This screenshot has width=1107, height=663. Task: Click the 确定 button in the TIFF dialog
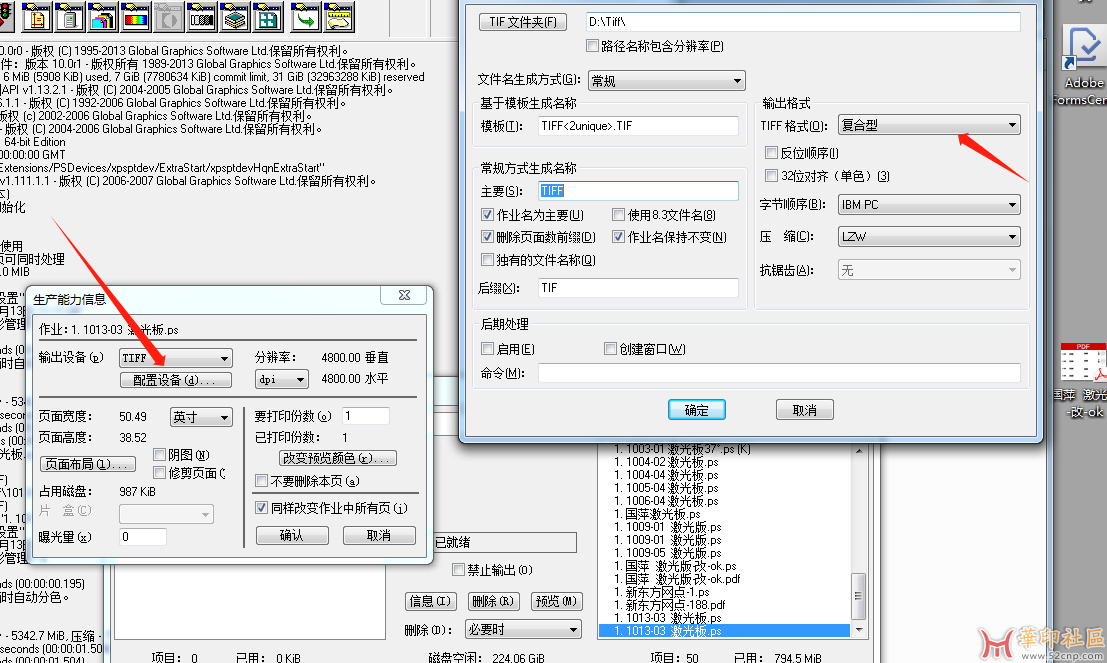pos(696,410)
